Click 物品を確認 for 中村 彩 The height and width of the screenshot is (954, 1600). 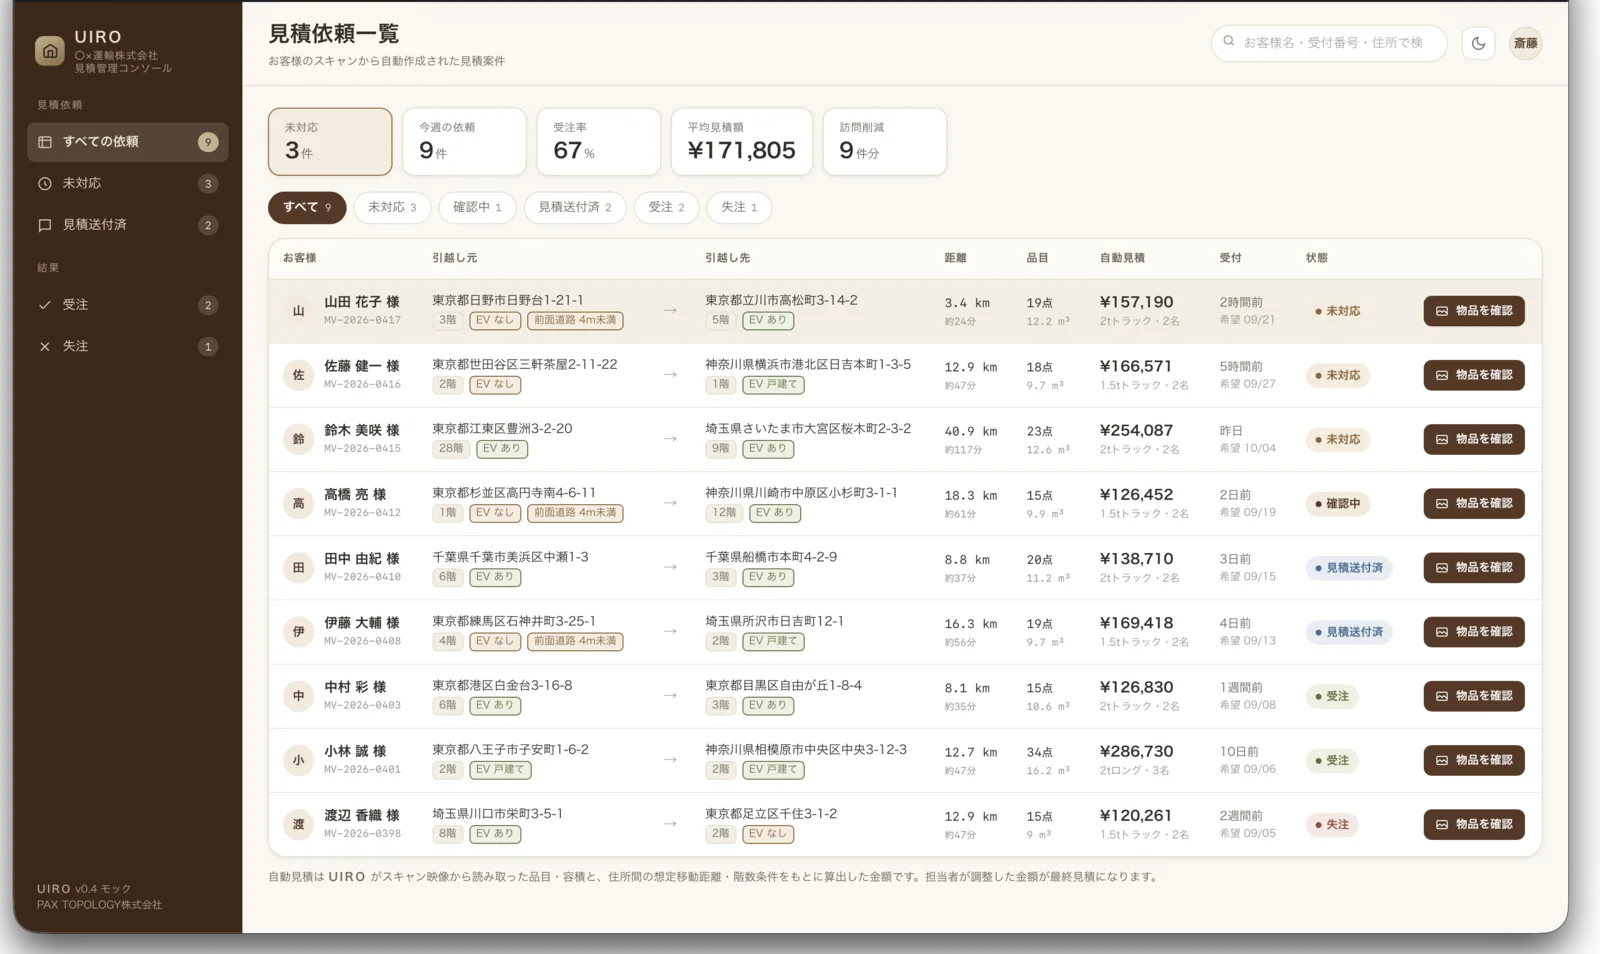1474,696
